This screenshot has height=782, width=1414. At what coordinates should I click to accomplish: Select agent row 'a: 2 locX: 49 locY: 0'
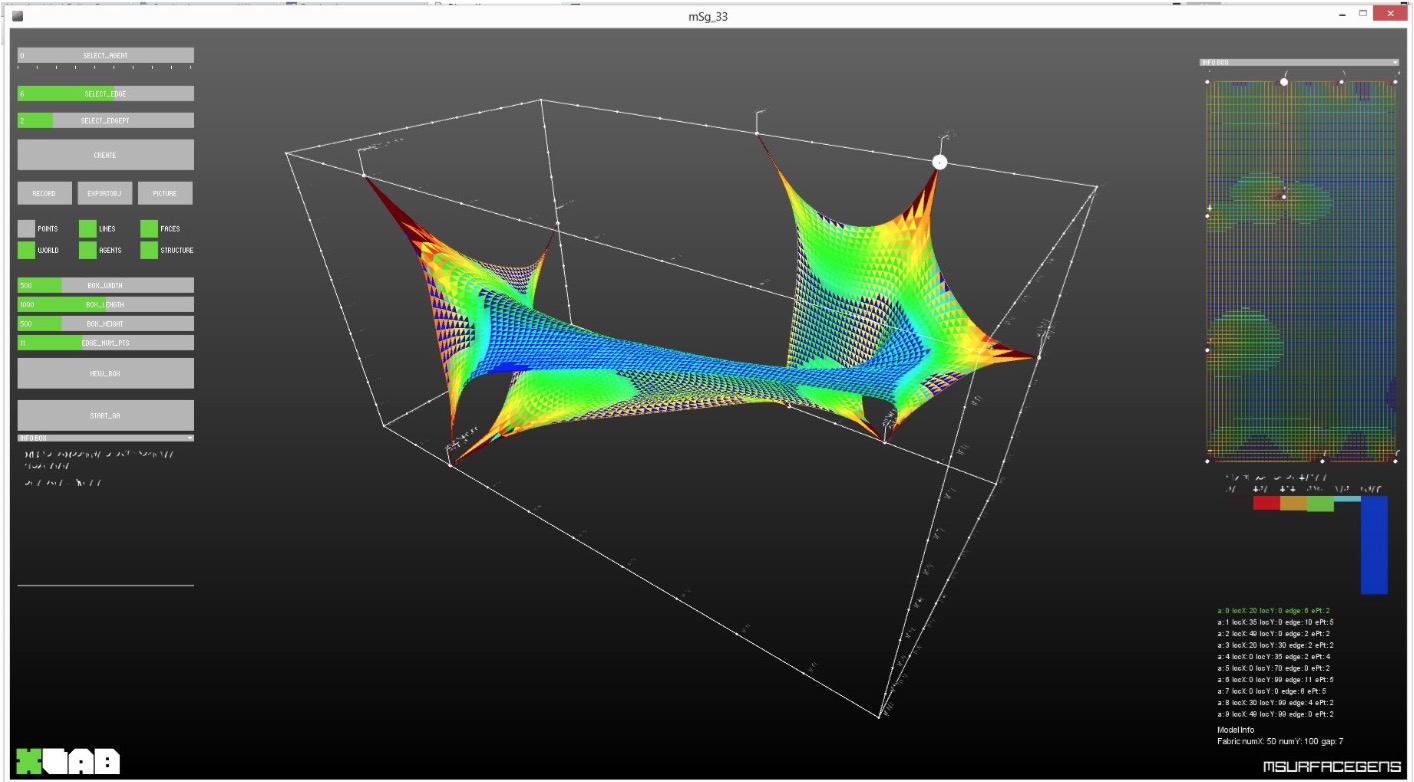(x=1274, y=633)
